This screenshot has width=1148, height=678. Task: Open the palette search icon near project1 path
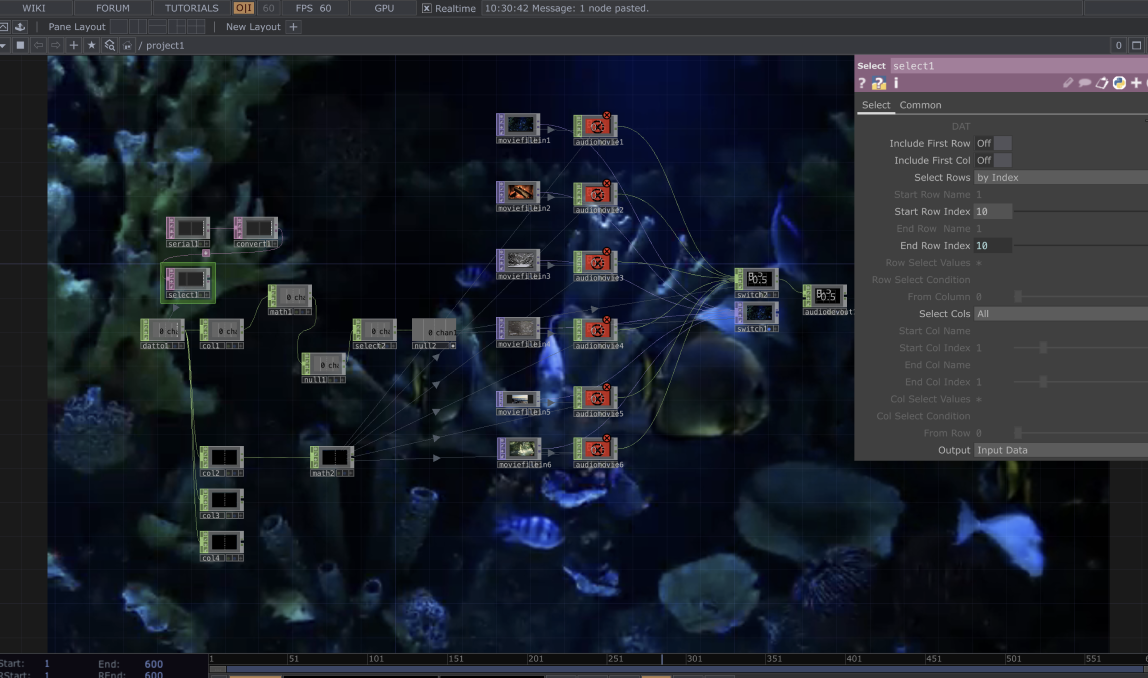(x=111, y=45)
